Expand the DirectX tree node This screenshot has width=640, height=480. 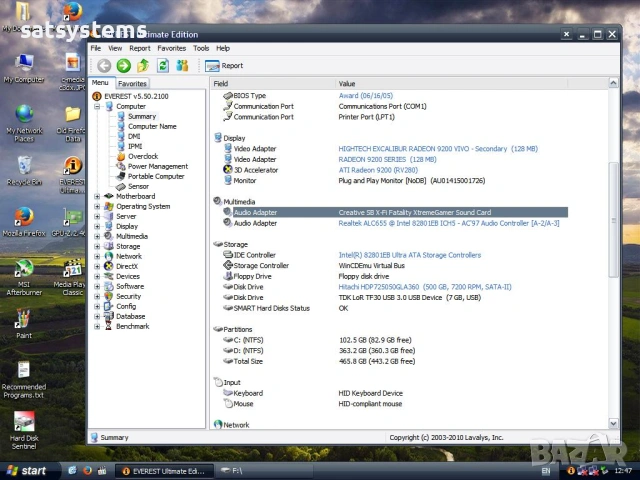[97, 266]
